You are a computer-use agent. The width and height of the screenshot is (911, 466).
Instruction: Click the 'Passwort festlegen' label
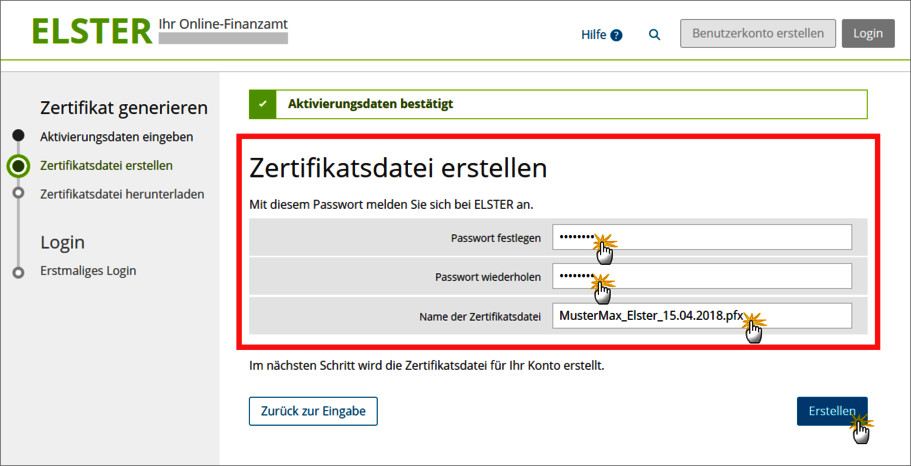pos(496,238)
